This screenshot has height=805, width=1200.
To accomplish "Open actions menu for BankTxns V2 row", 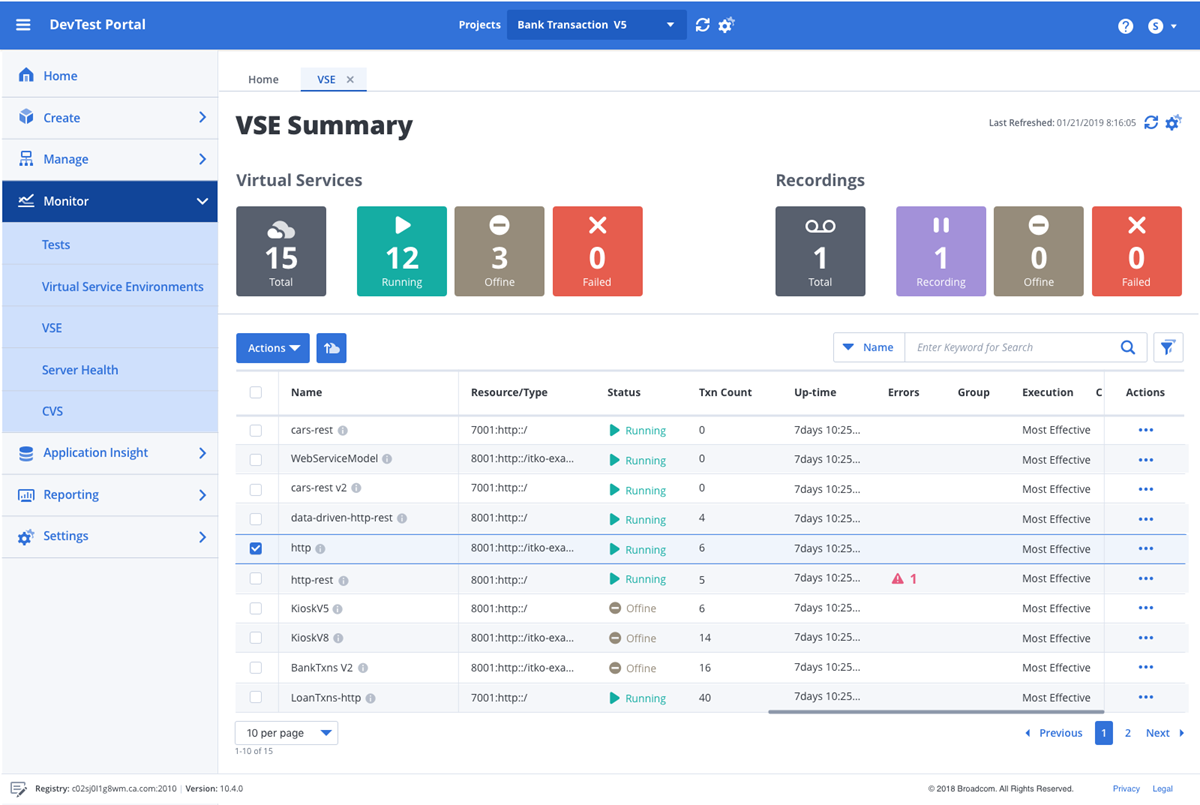I will click(1146, 668).
